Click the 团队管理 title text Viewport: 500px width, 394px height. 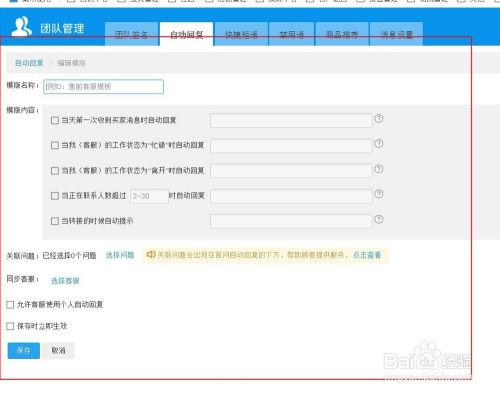click(62, 29)
